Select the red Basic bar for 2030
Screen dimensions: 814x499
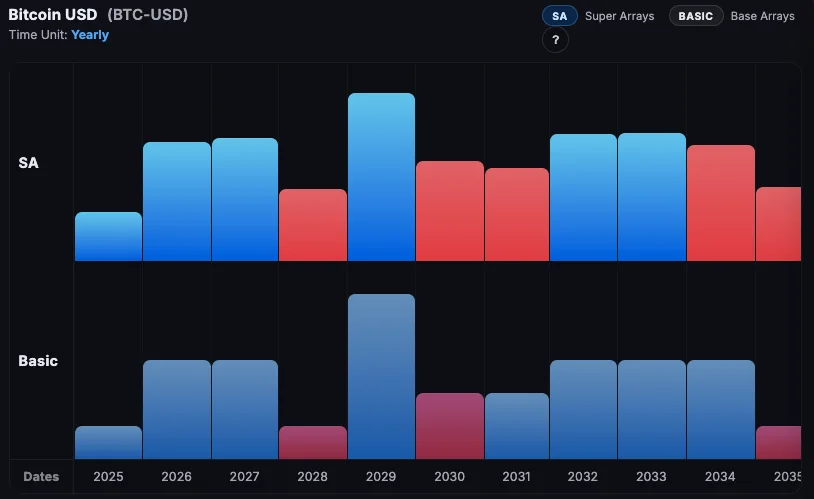pyautogui.click(x=449, y=426)
